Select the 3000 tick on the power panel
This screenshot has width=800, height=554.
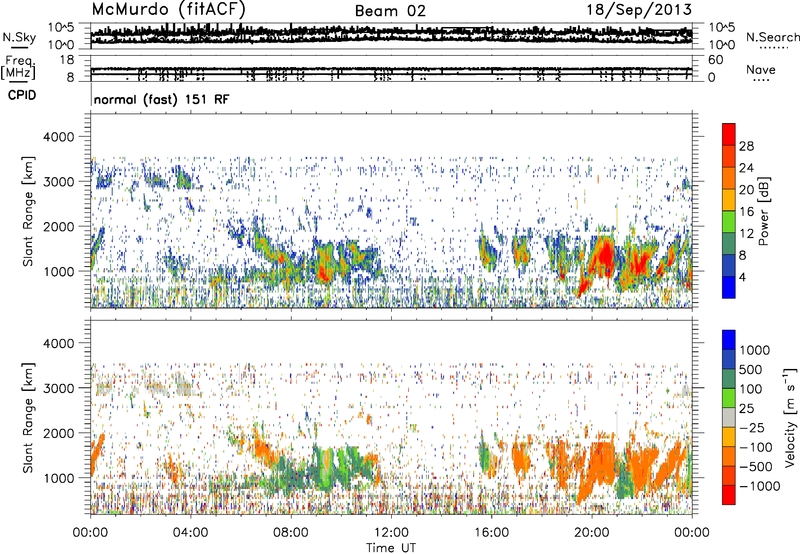point(59,182)
